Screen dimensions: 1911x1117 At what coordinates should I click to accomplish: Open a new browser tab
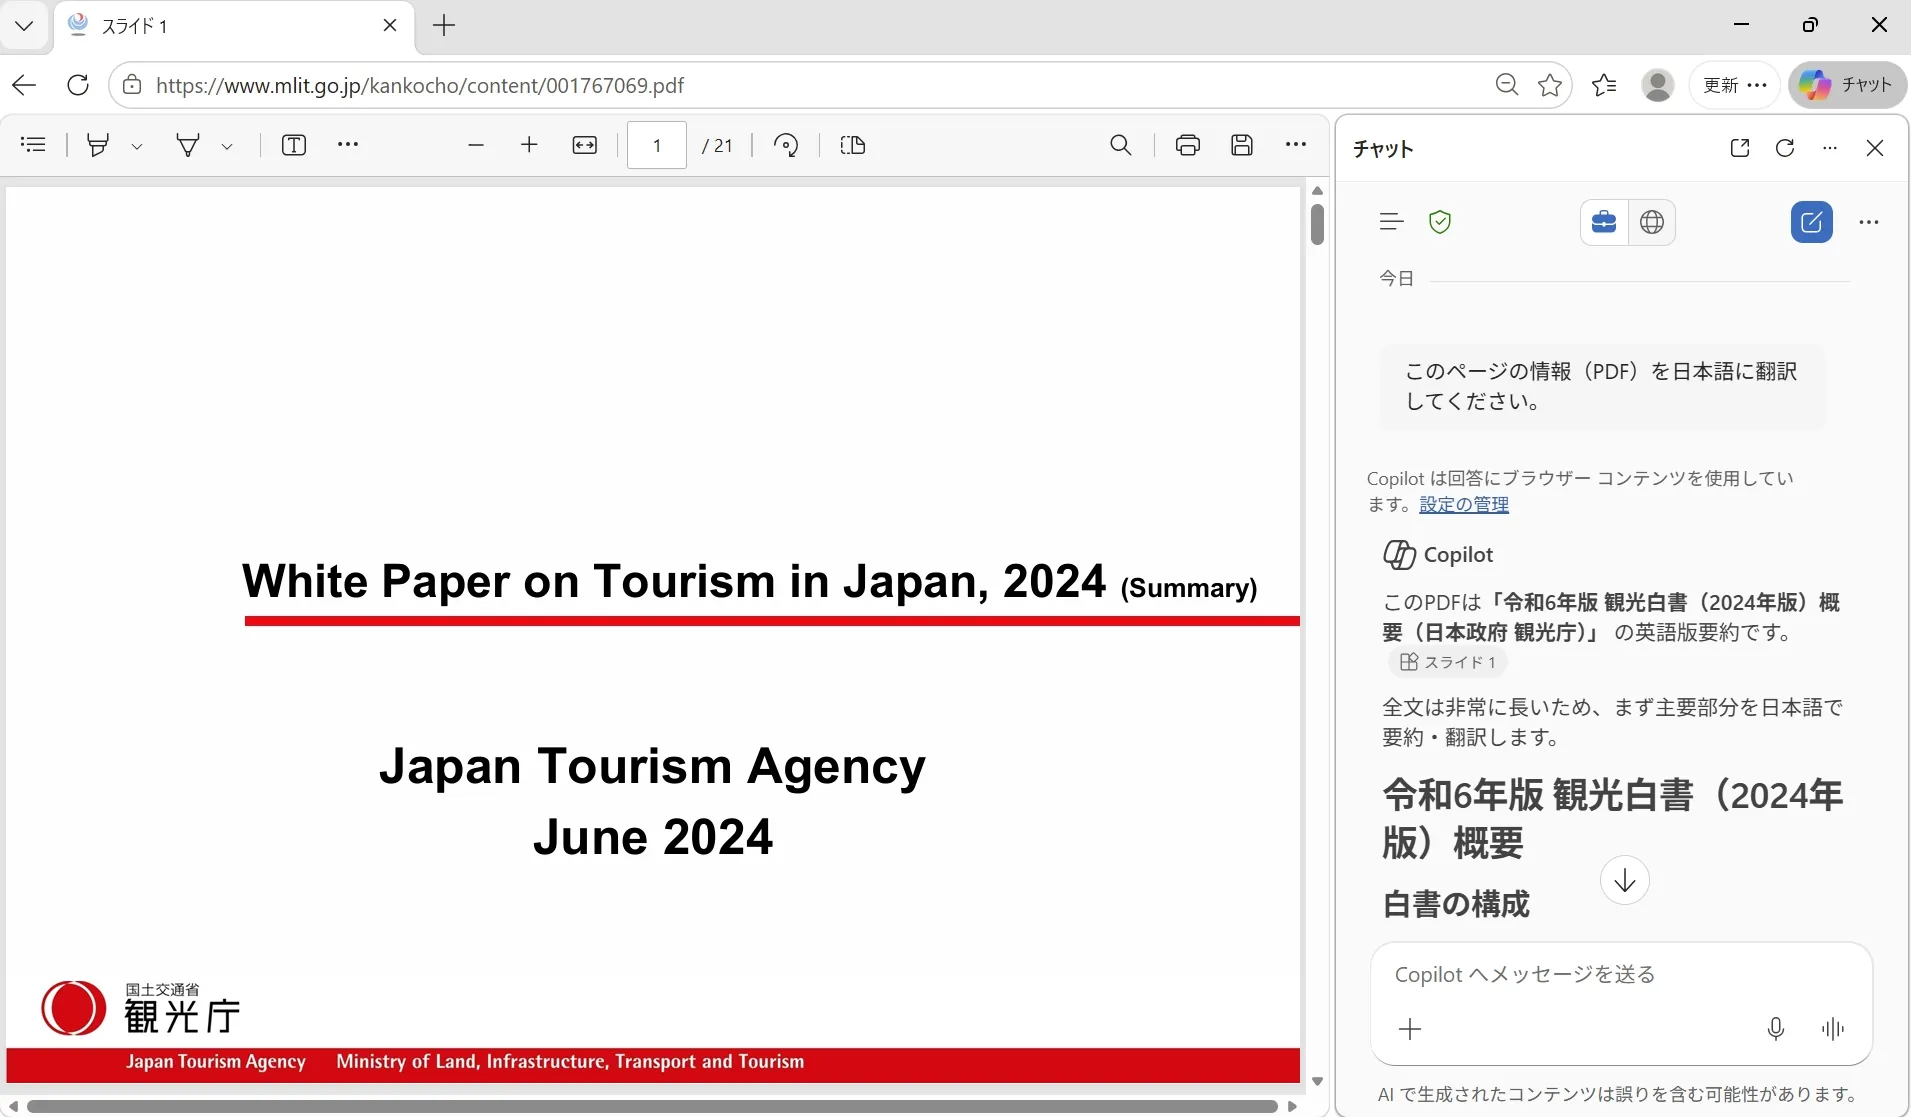(x=444, y=25)
